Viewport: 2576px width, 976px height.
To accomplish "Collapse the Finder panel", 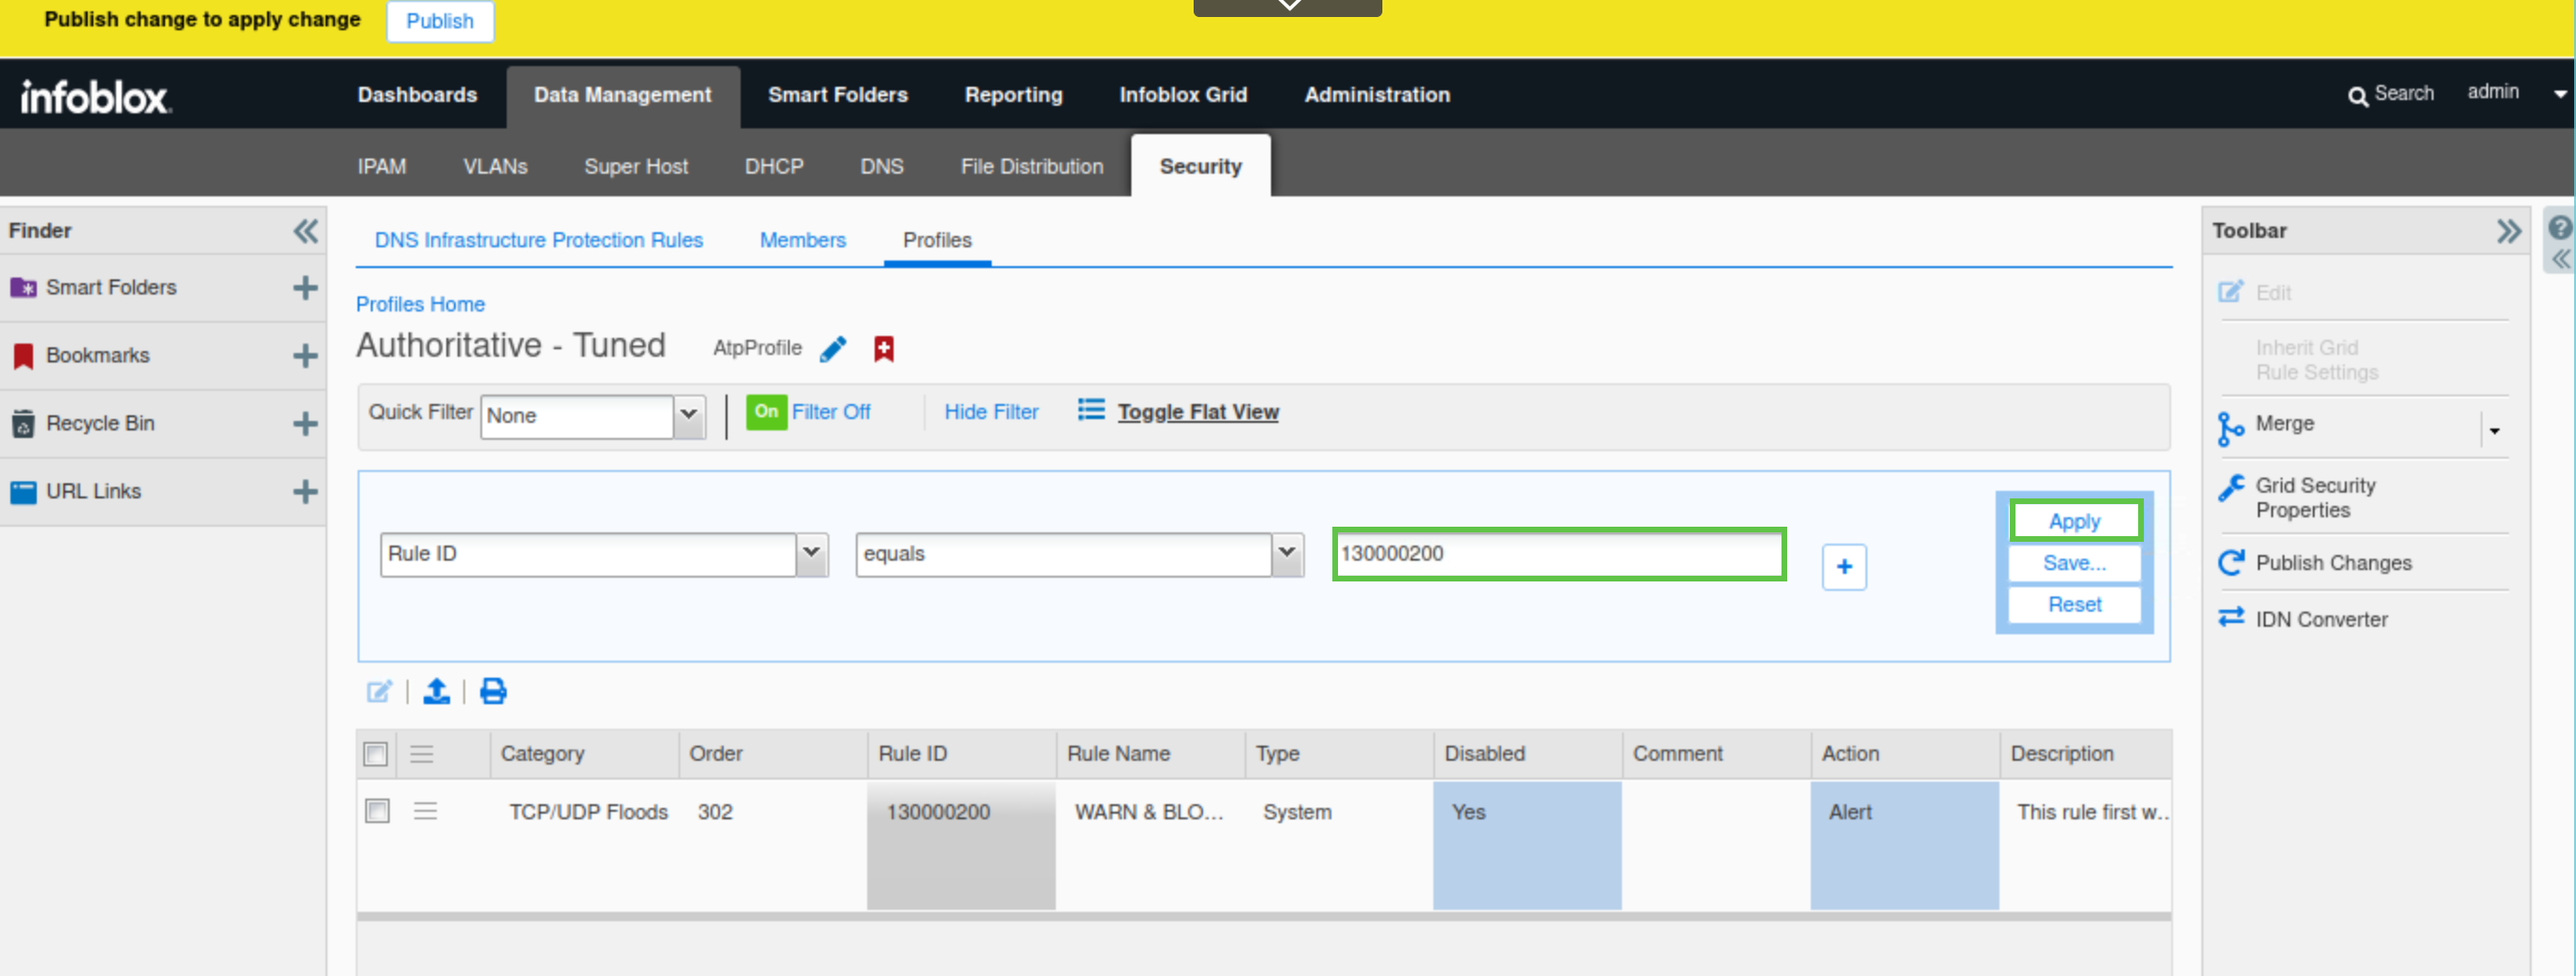I will pyautogui.click(x=305, y=231).
